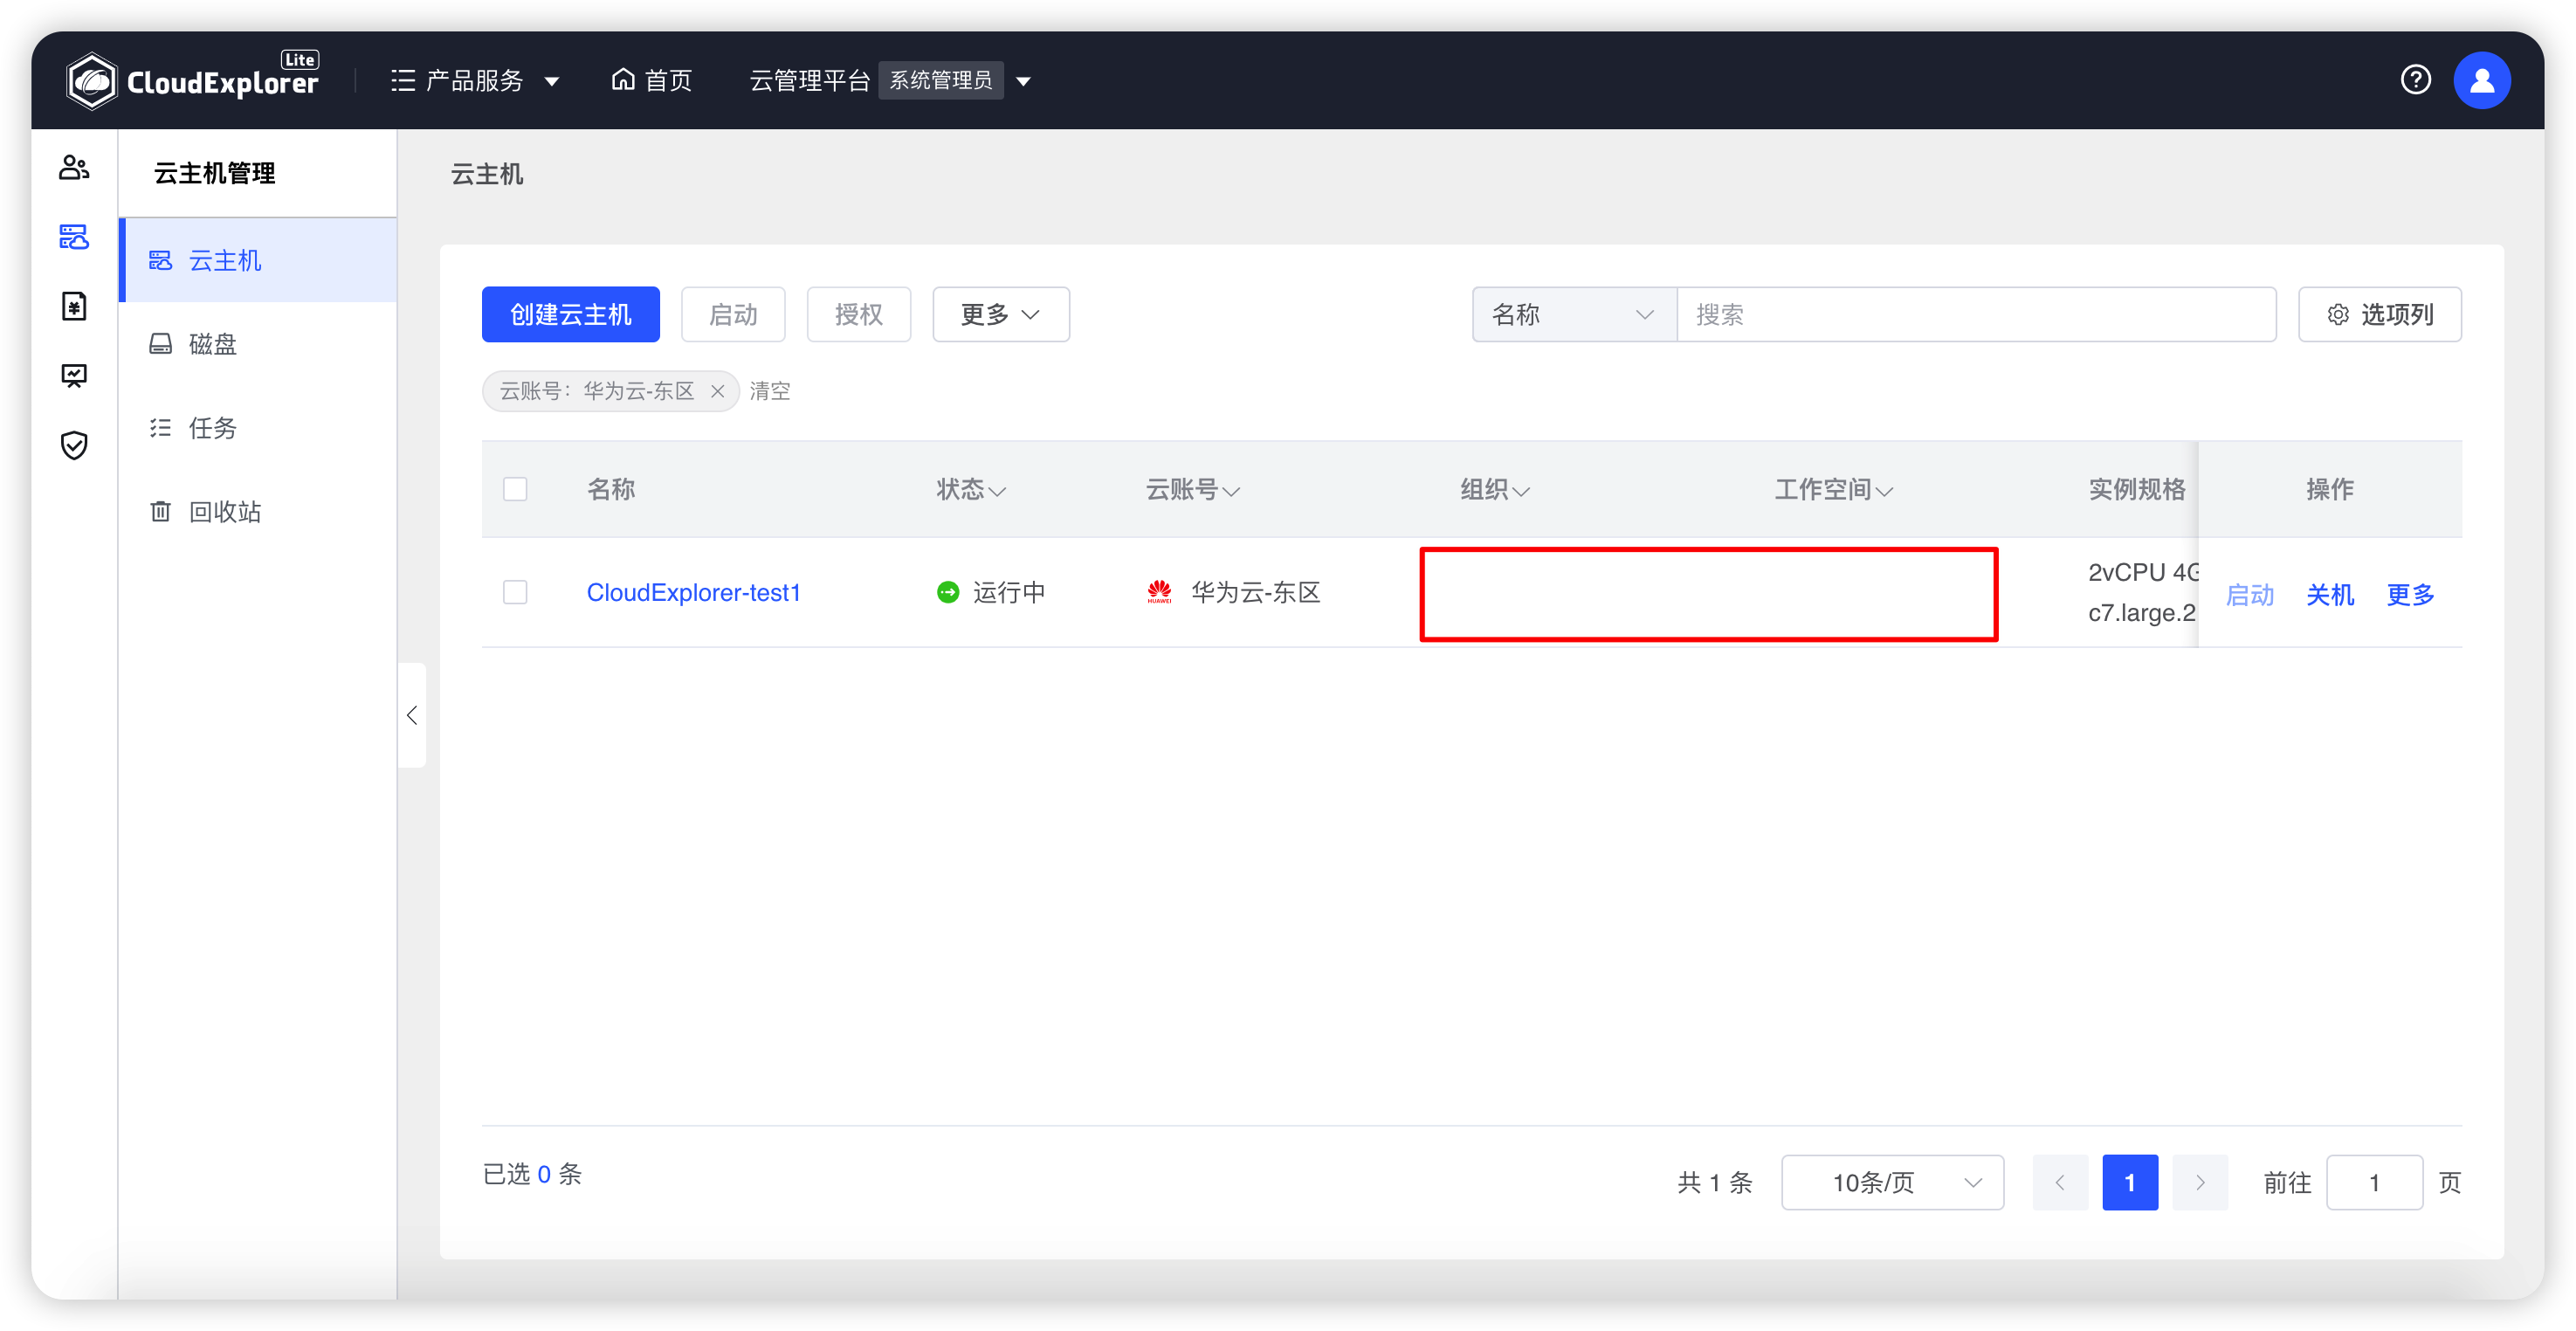Click the 名称 column header
2576x1331 pixels.
tap(610, 489)
